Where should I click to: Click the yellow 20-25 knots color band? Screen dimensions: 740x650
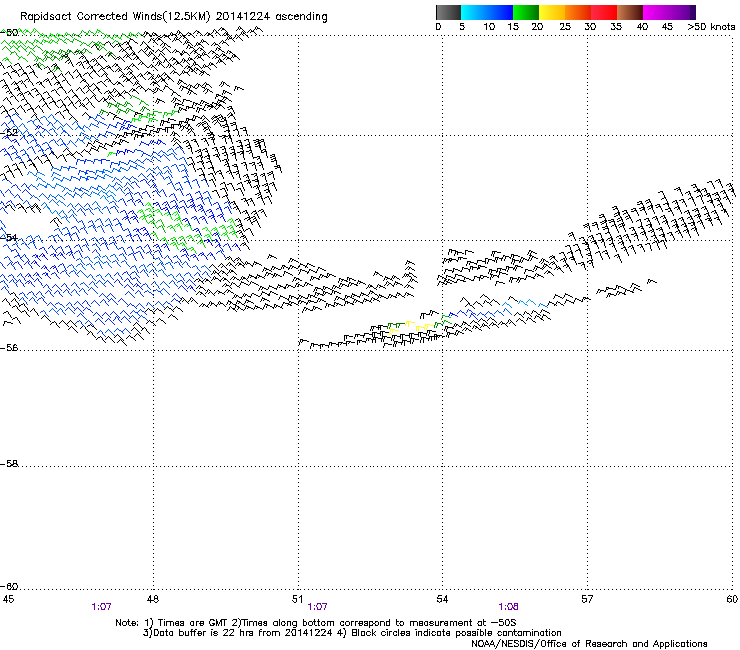(x=552, y=12)
